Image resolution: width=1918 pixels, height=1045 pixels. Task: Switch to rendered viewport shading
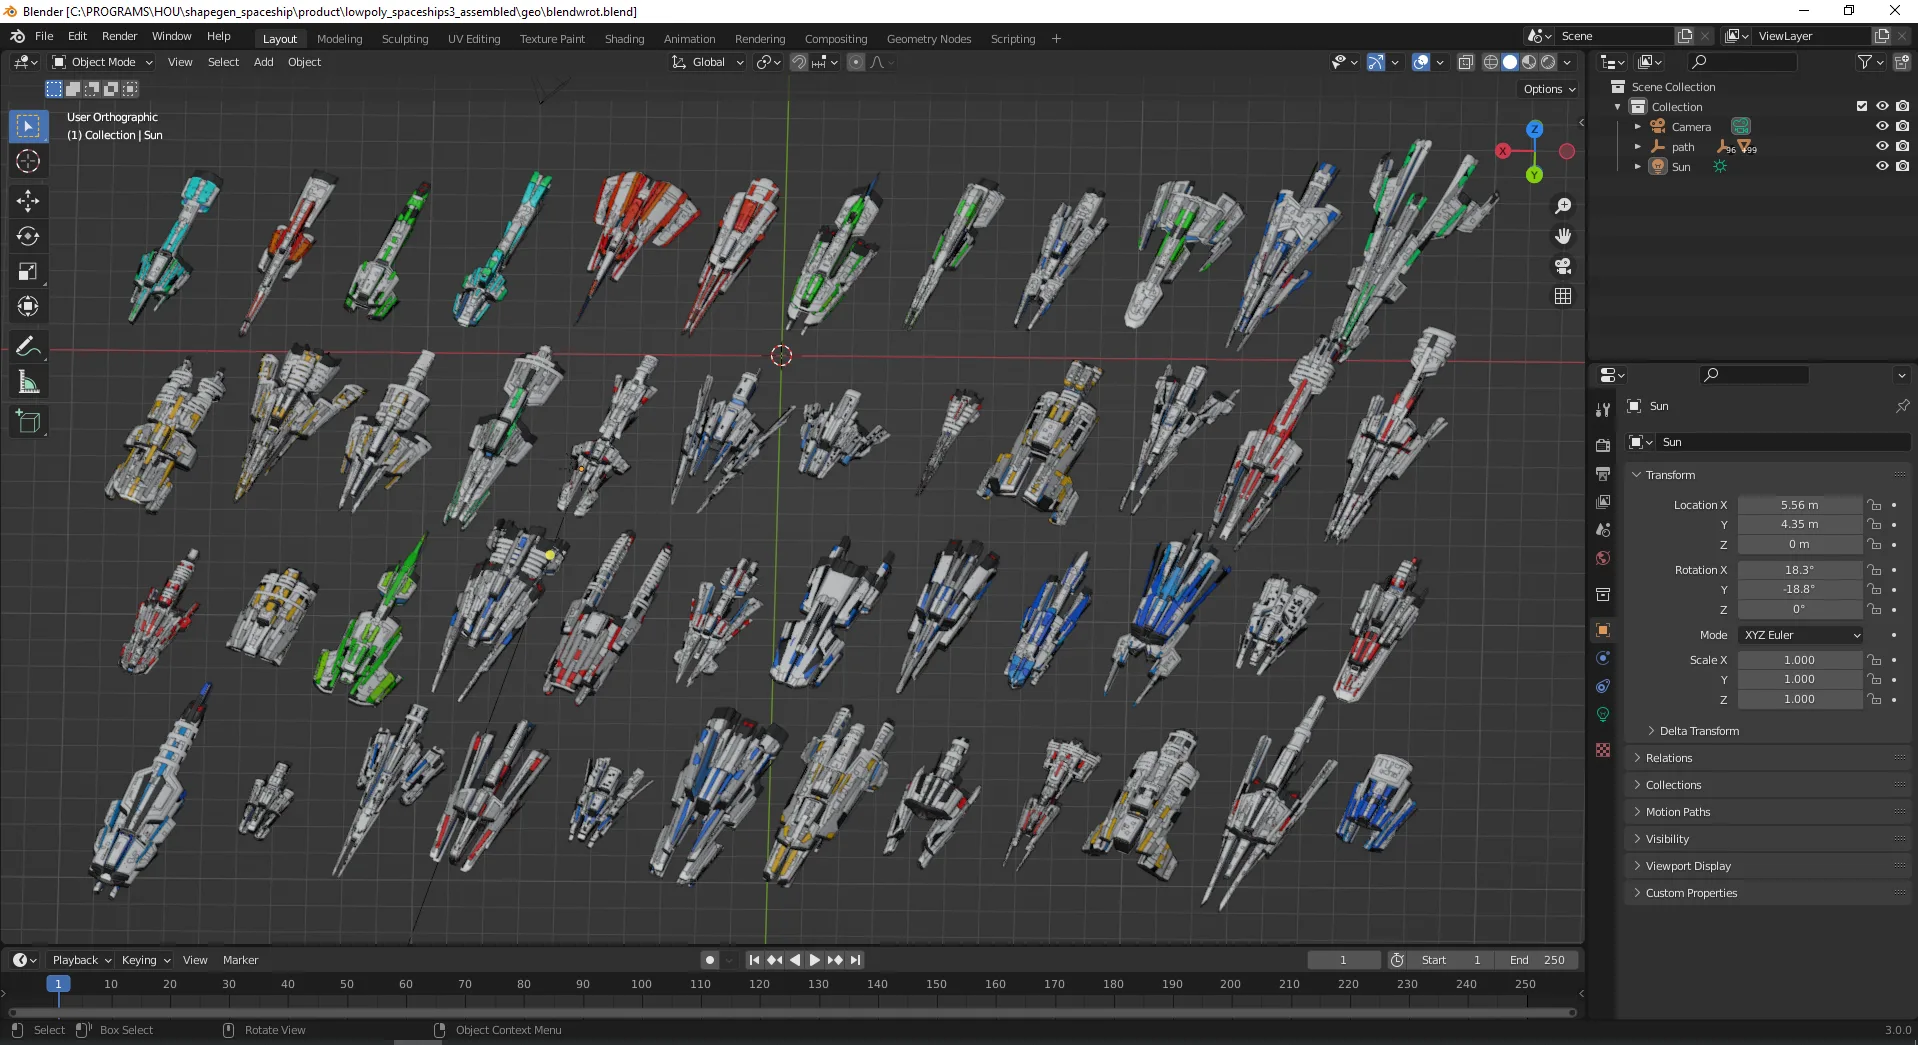[1547, 61]
